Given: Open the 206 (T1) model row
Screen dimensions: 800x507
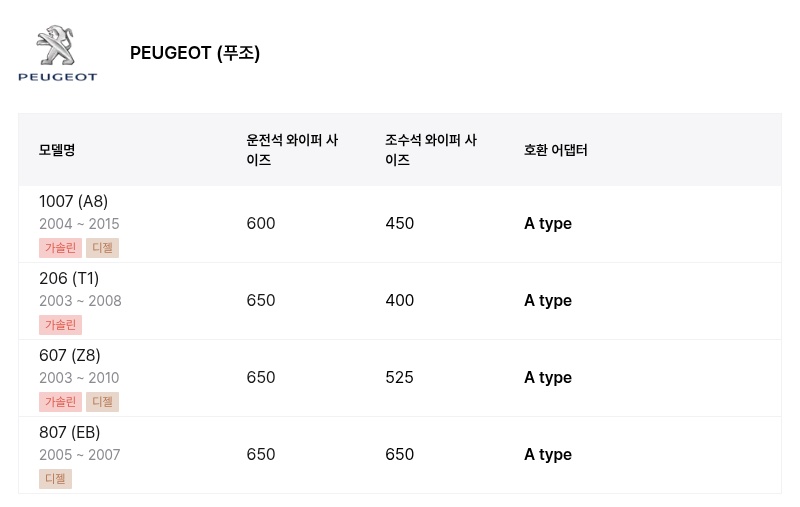Looking at the screenshot, I should pyautogui.click(x=400, y=301).
